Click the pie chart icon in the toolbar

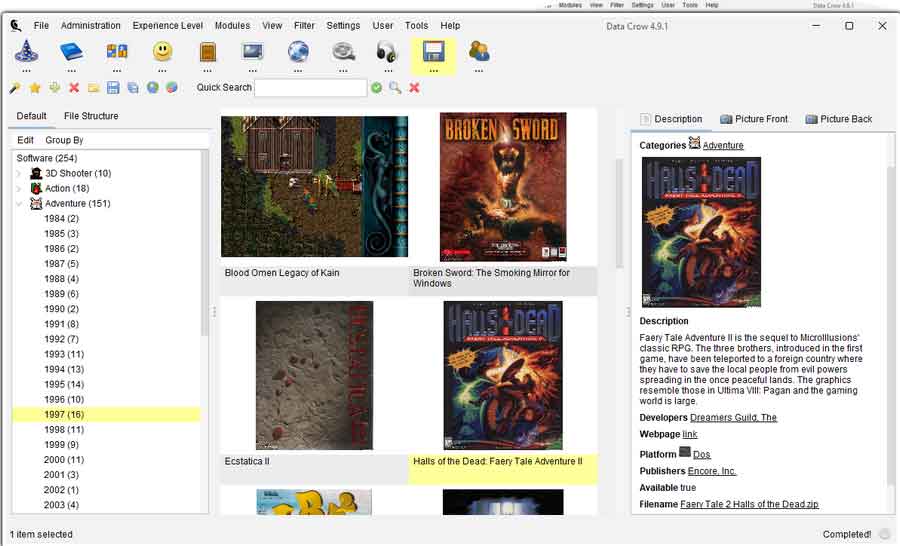(172, 88)
